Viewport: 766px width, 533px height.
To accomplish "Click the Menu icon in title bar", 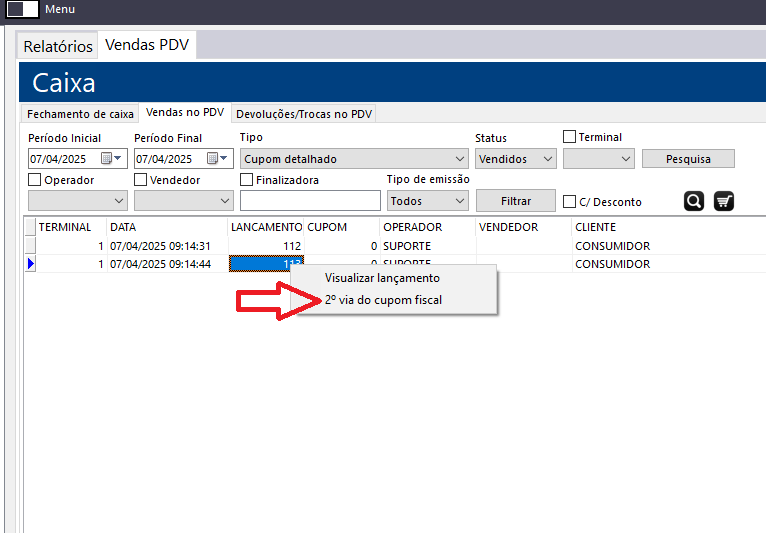I will [x=22, y=9].
